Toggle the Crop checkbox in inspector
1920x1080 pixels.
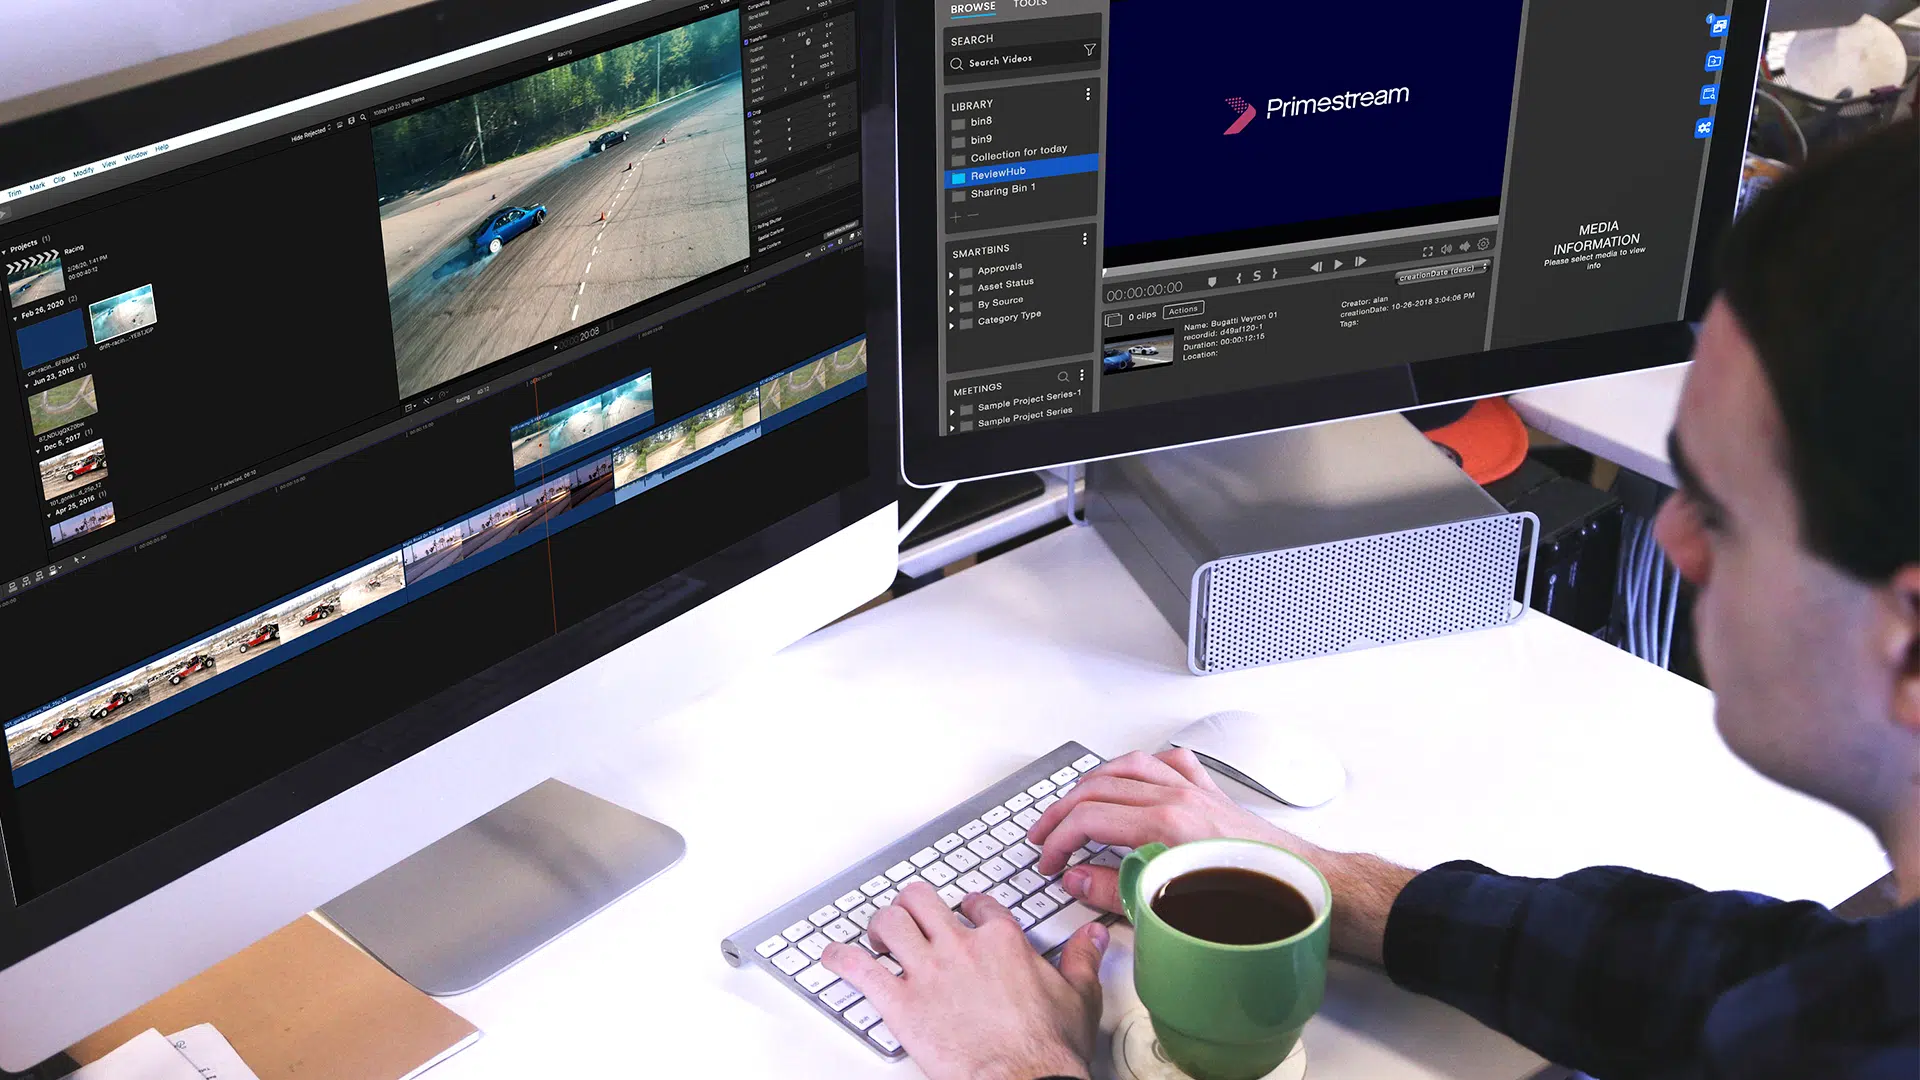point(750,114)
